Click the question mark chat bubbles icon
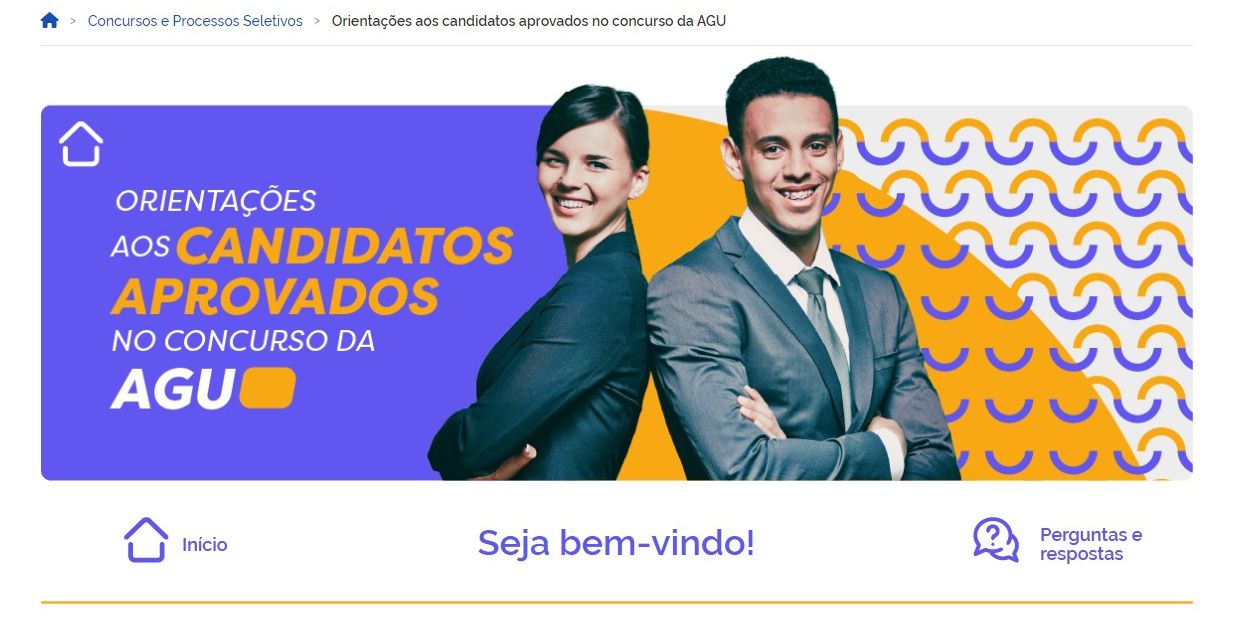 pyautogui.click(x=996, y=539)
